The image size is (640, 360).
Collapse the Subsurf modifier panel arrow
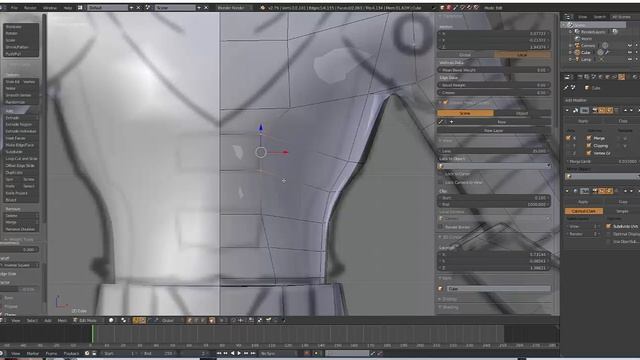click(x=567, y=191)
